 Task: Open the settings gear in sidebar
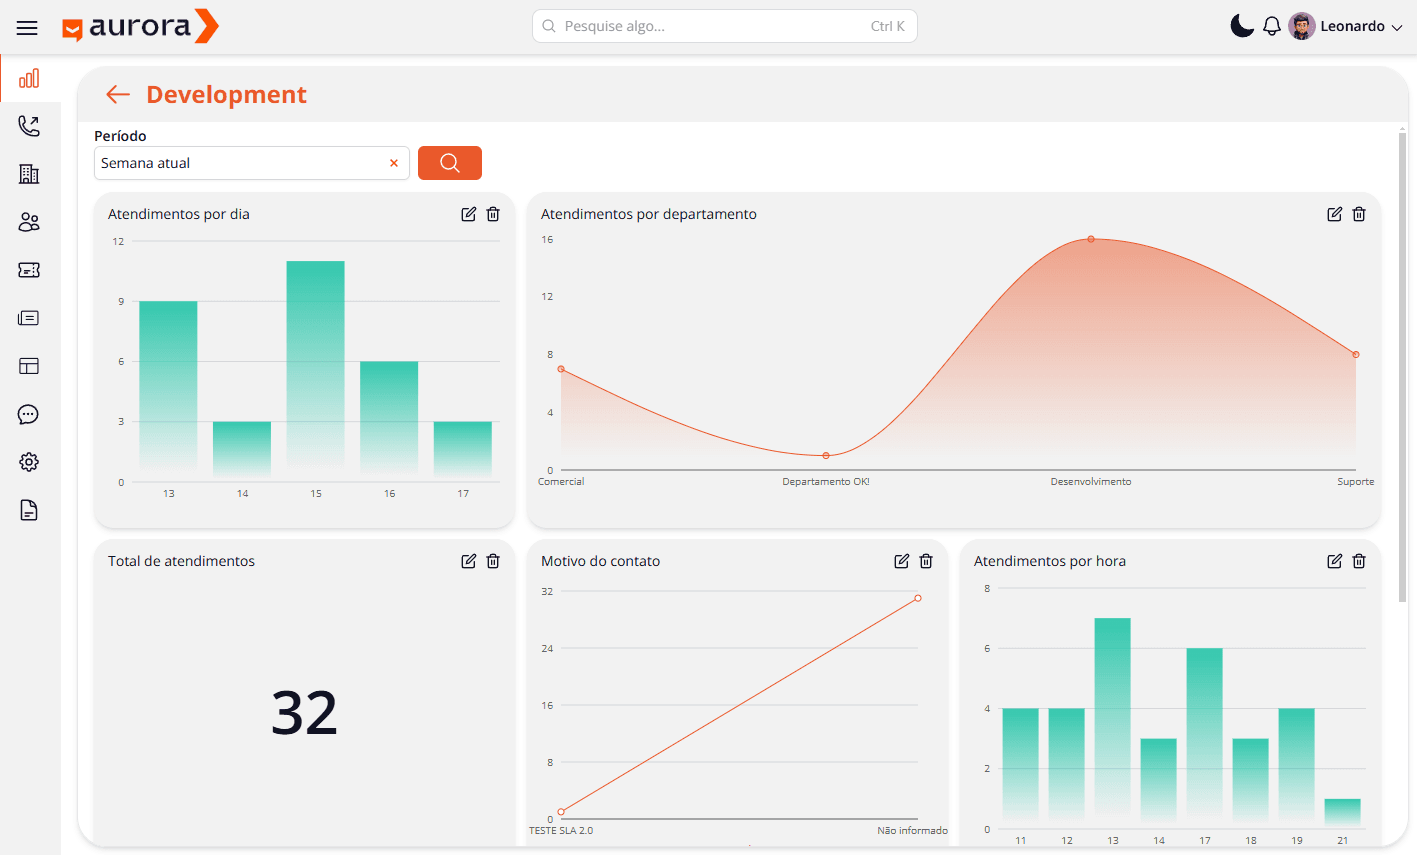29,462
